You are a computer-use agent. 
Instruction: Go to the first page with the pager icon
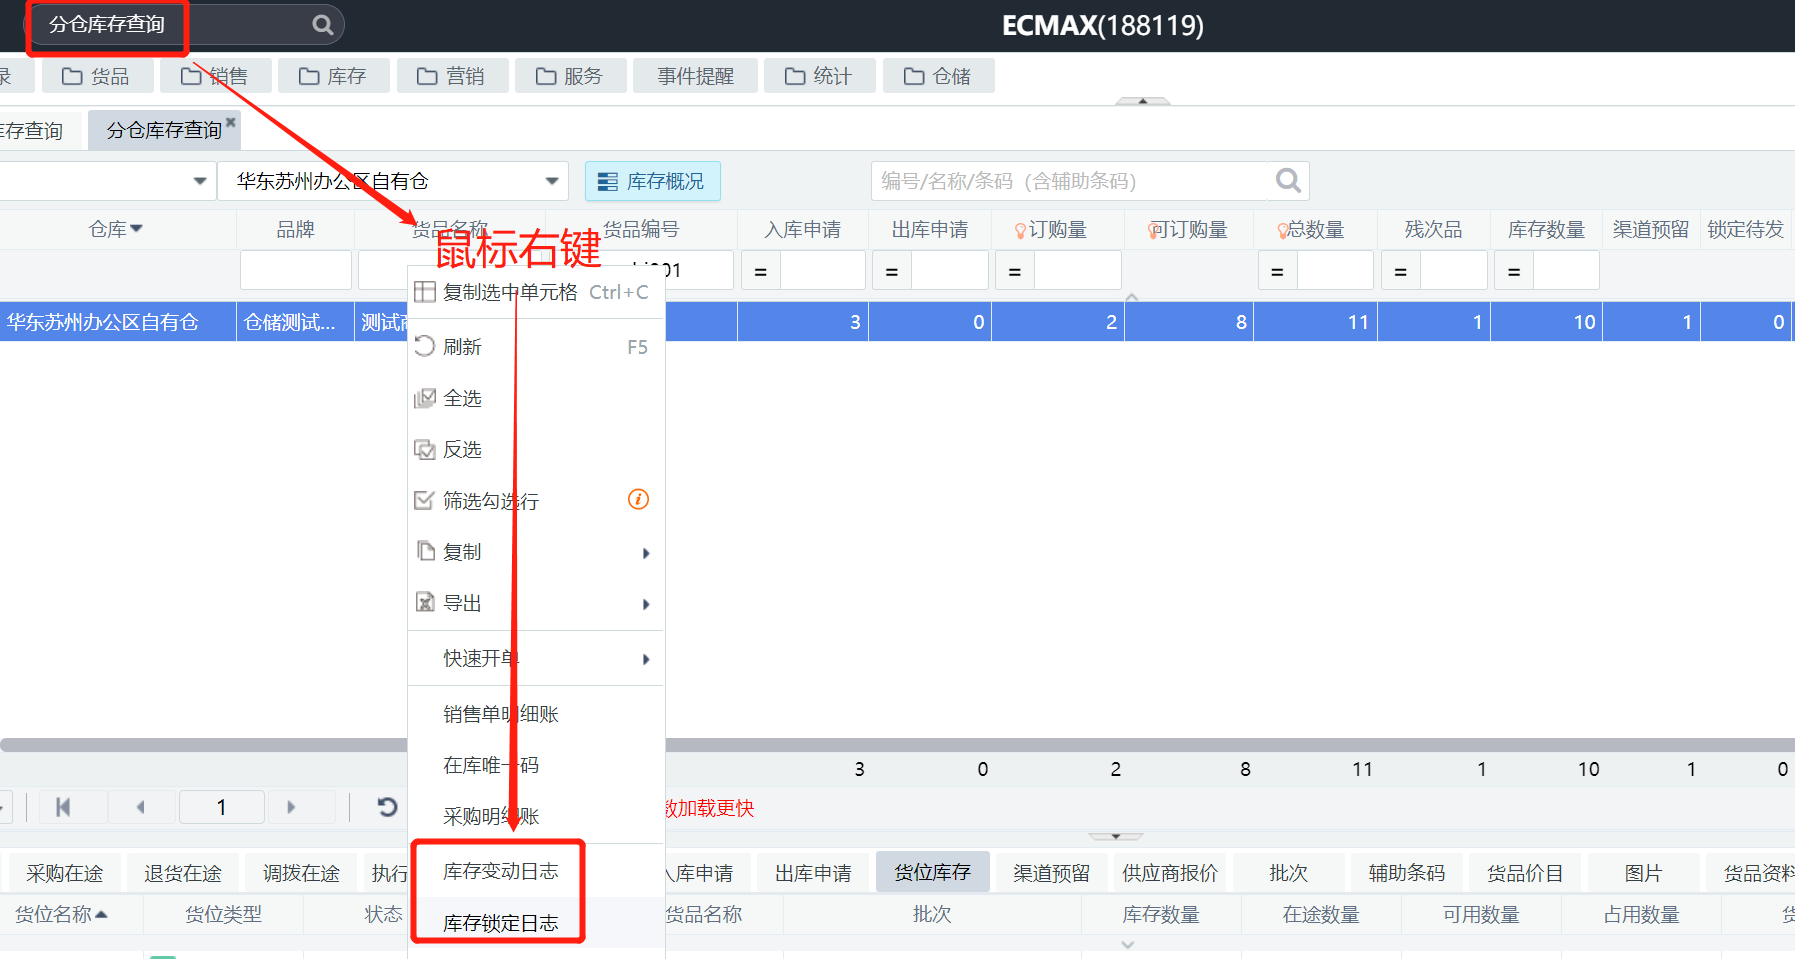point(63,807)
